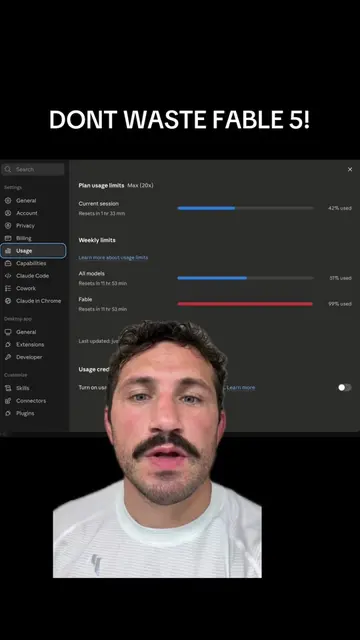This screenshot has width=360, height=640.
Task: Click the Desktop app General monitor icon
Action: pyautogui.click(x=8, y=332)
